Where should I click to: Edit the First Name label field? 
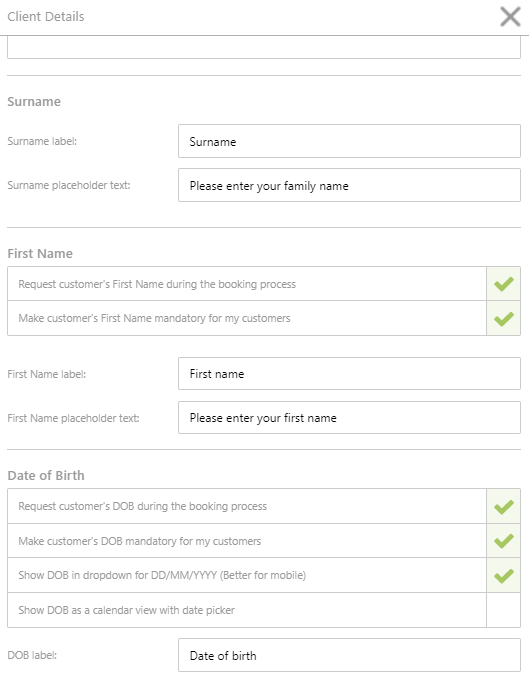pyautogui.click(x=349, y=374)
